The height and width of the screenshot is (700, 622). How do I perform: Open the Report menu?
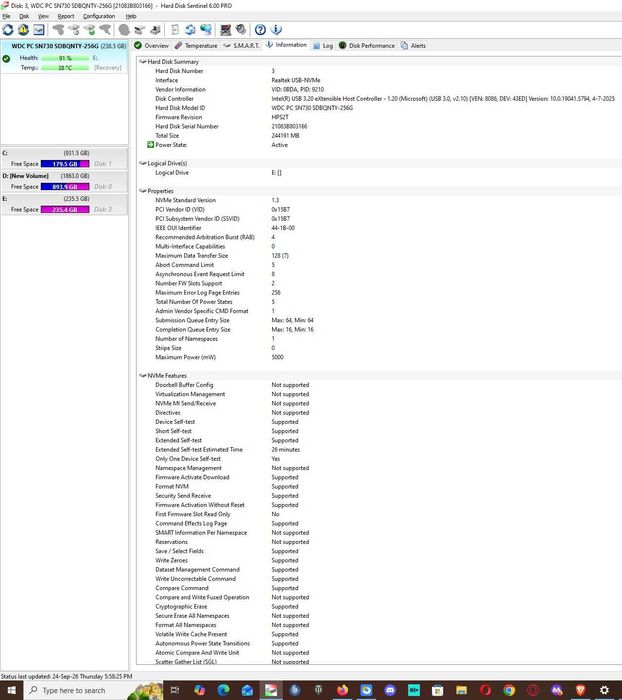tap(66, 16)
